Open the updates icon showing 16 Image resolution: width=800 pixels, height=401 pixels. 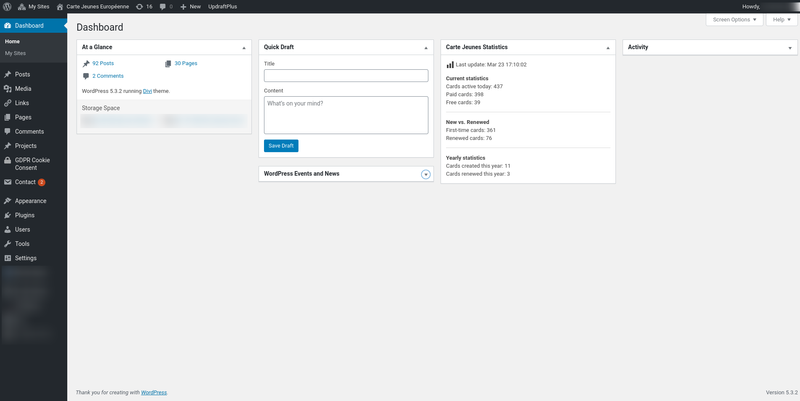click(139, 7)
